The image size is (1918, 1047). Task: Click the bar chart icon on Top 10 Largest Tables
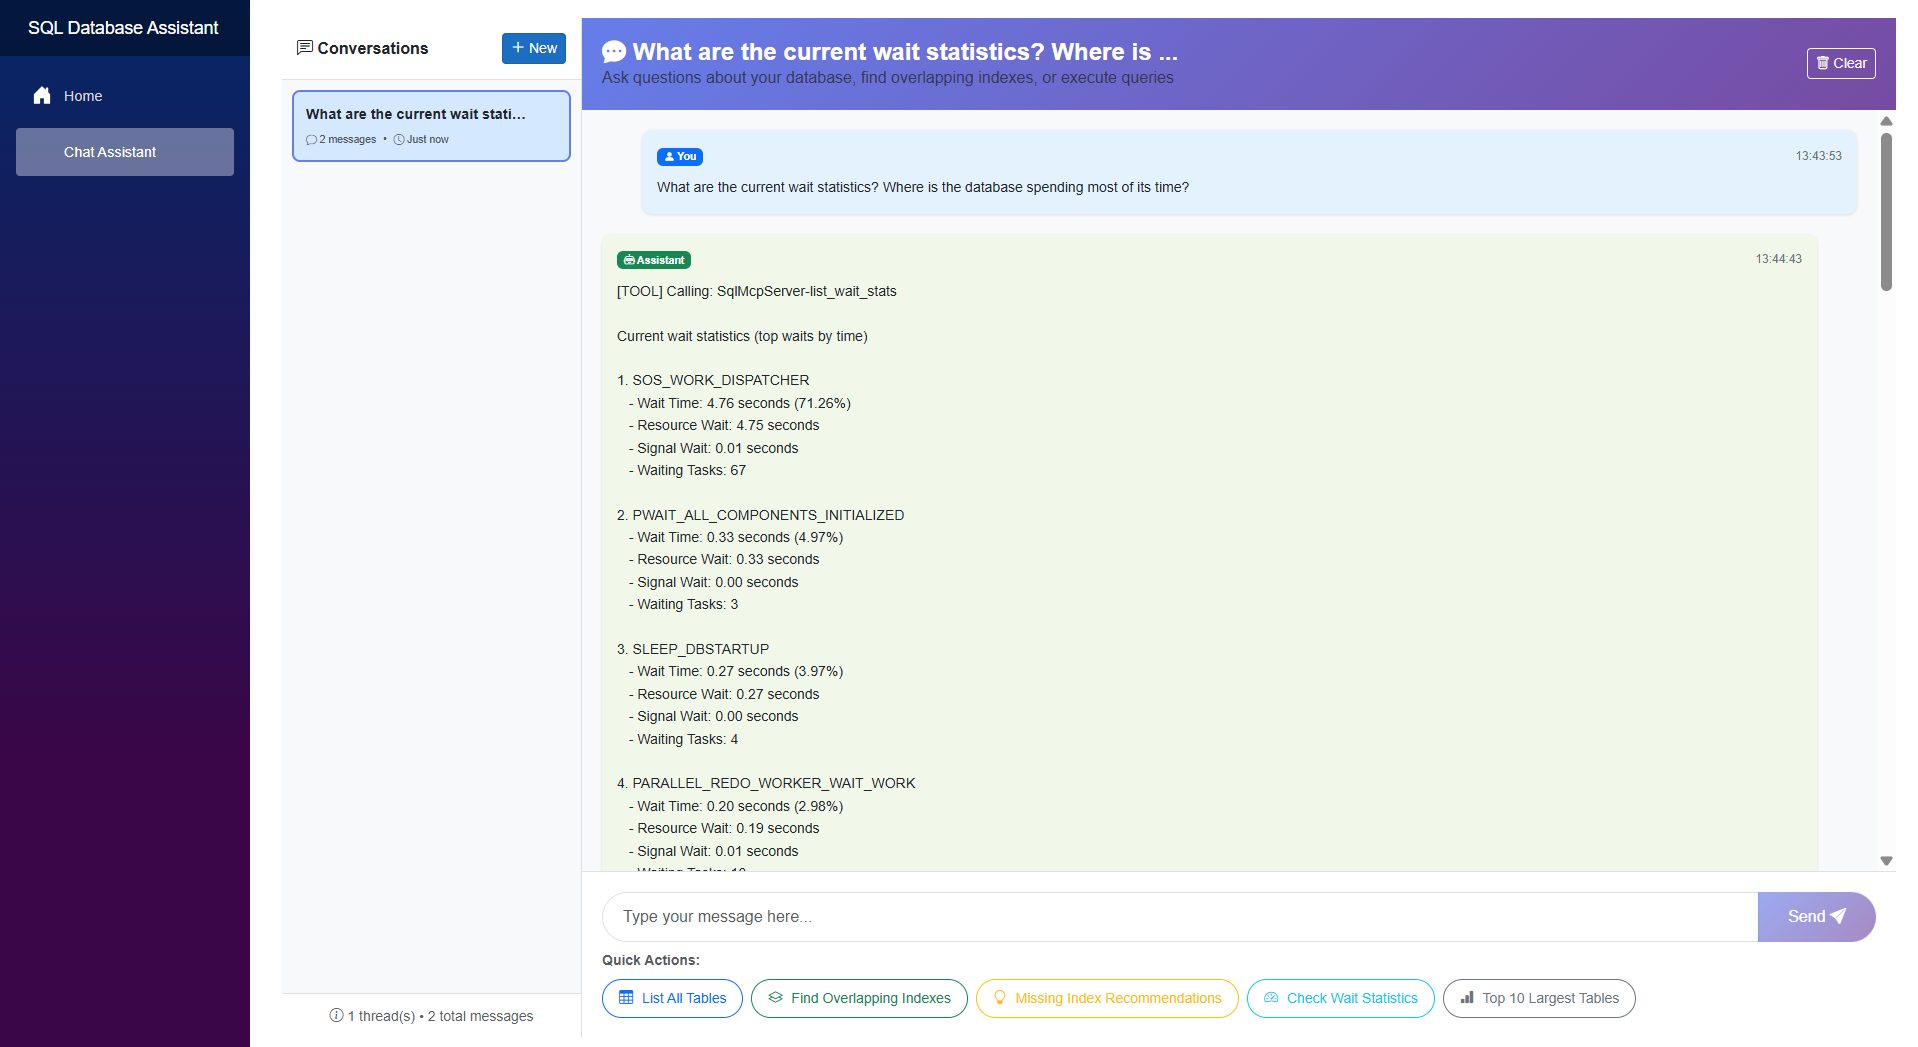pos(1467,998)
